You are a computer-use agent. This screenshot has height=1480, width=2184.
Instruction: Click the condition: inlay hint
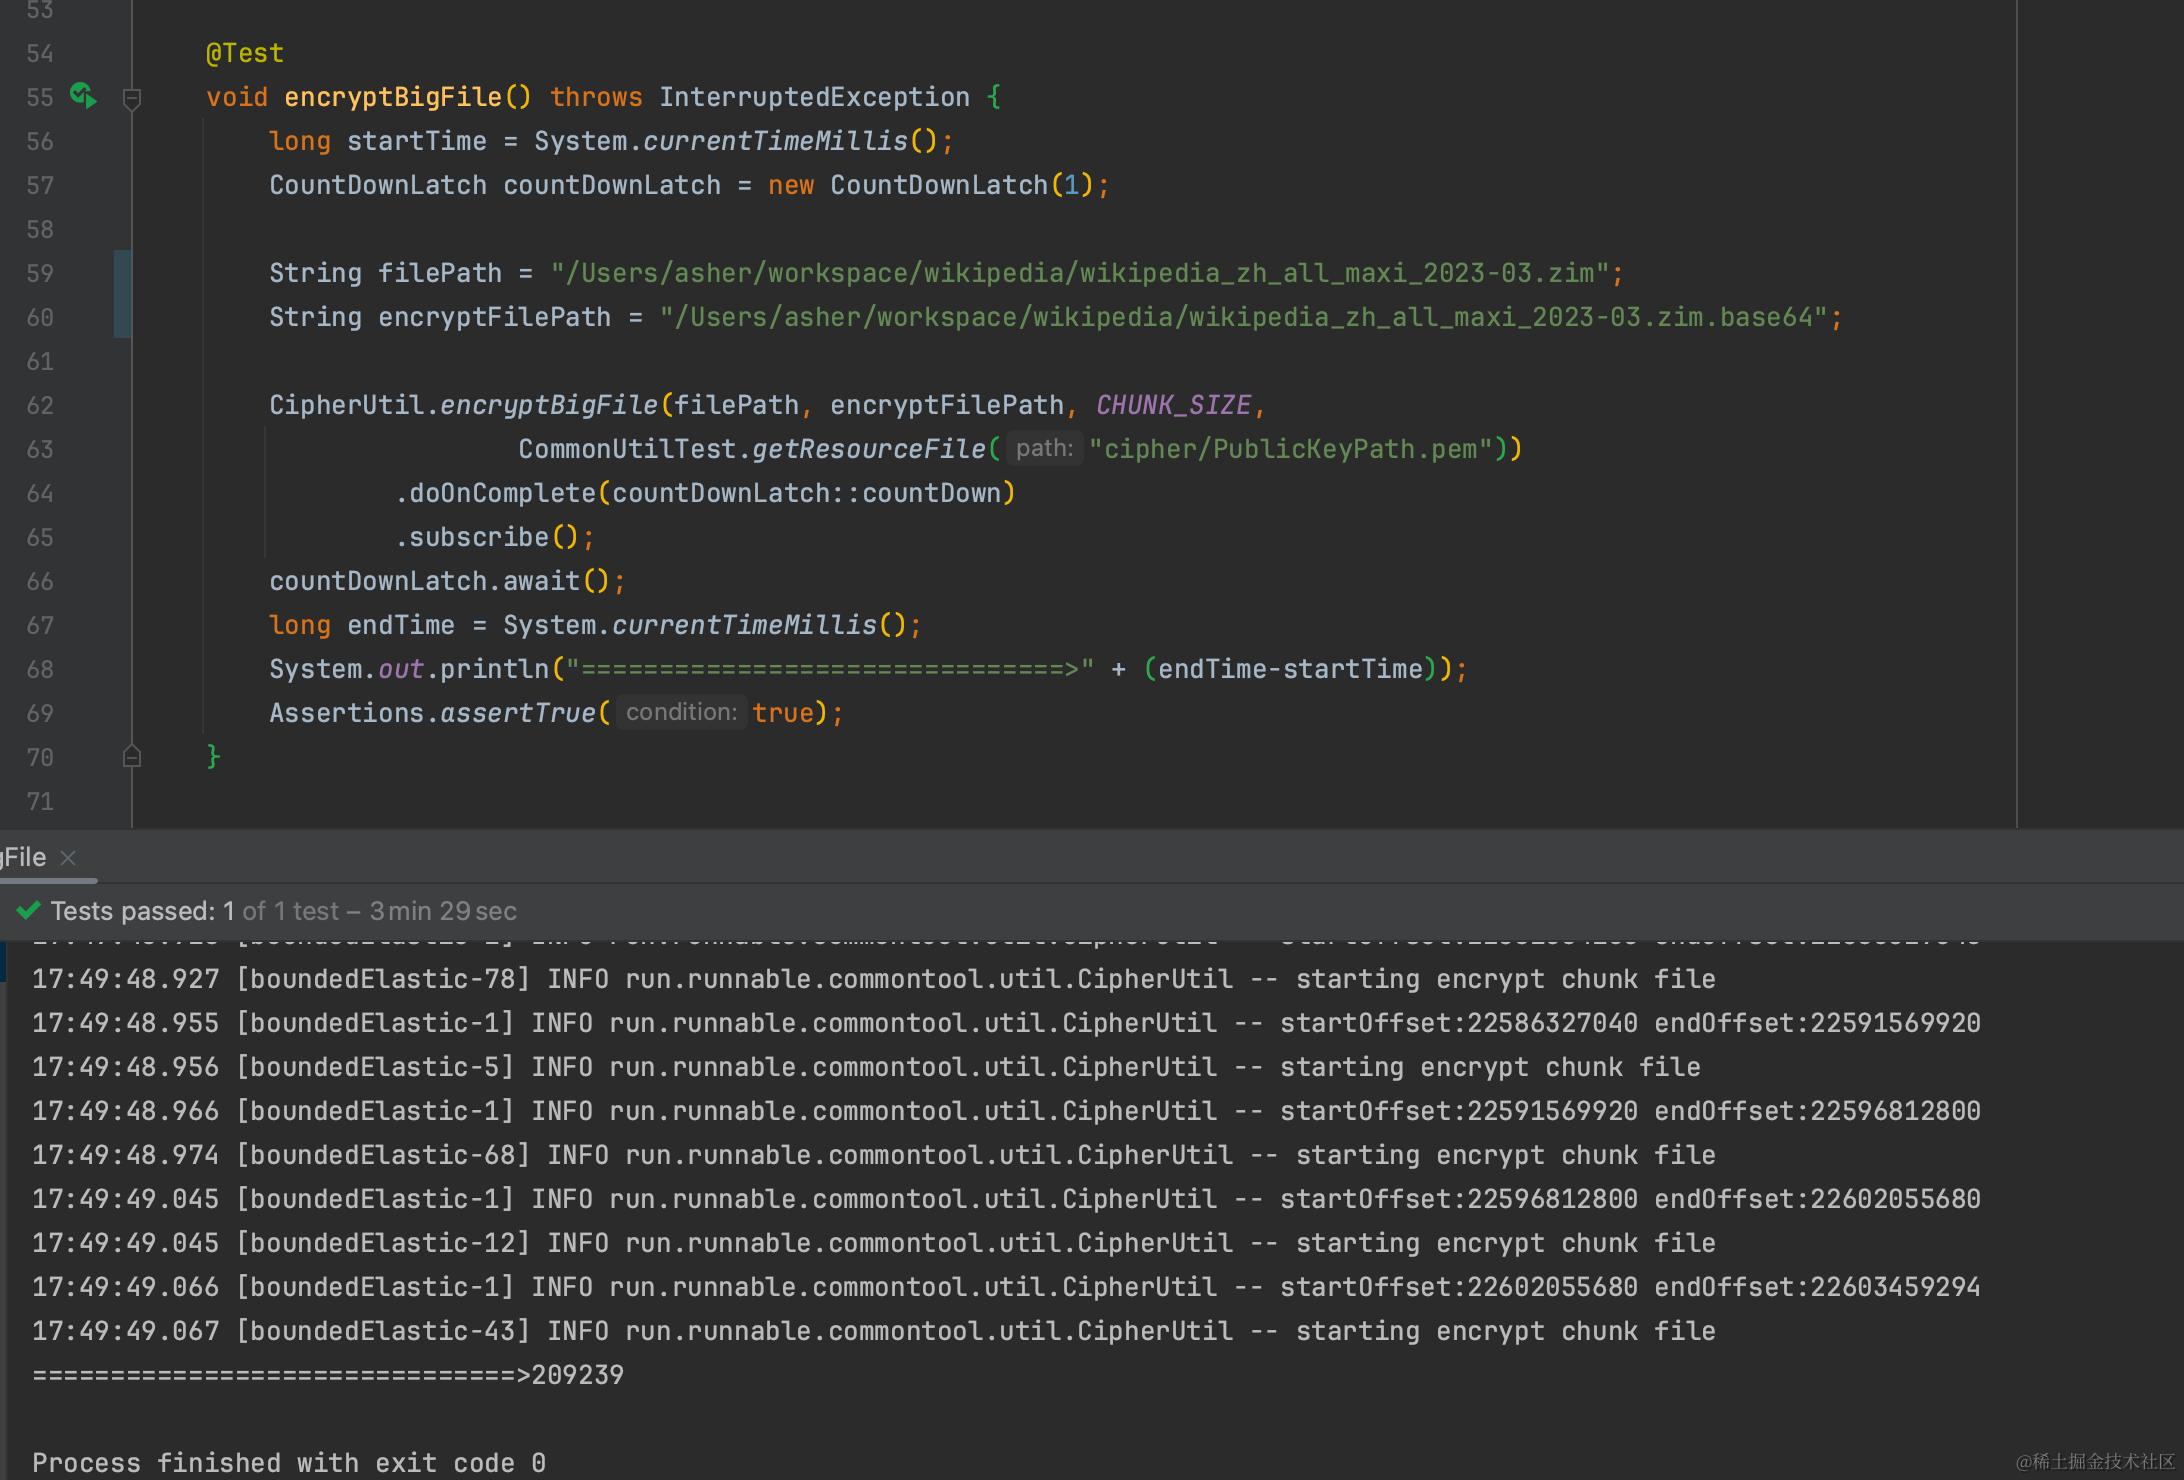[x=681, y=713]
